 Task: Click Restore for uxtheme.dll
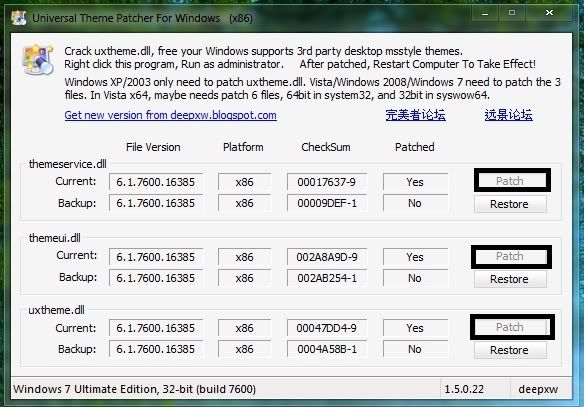[510, 350]
